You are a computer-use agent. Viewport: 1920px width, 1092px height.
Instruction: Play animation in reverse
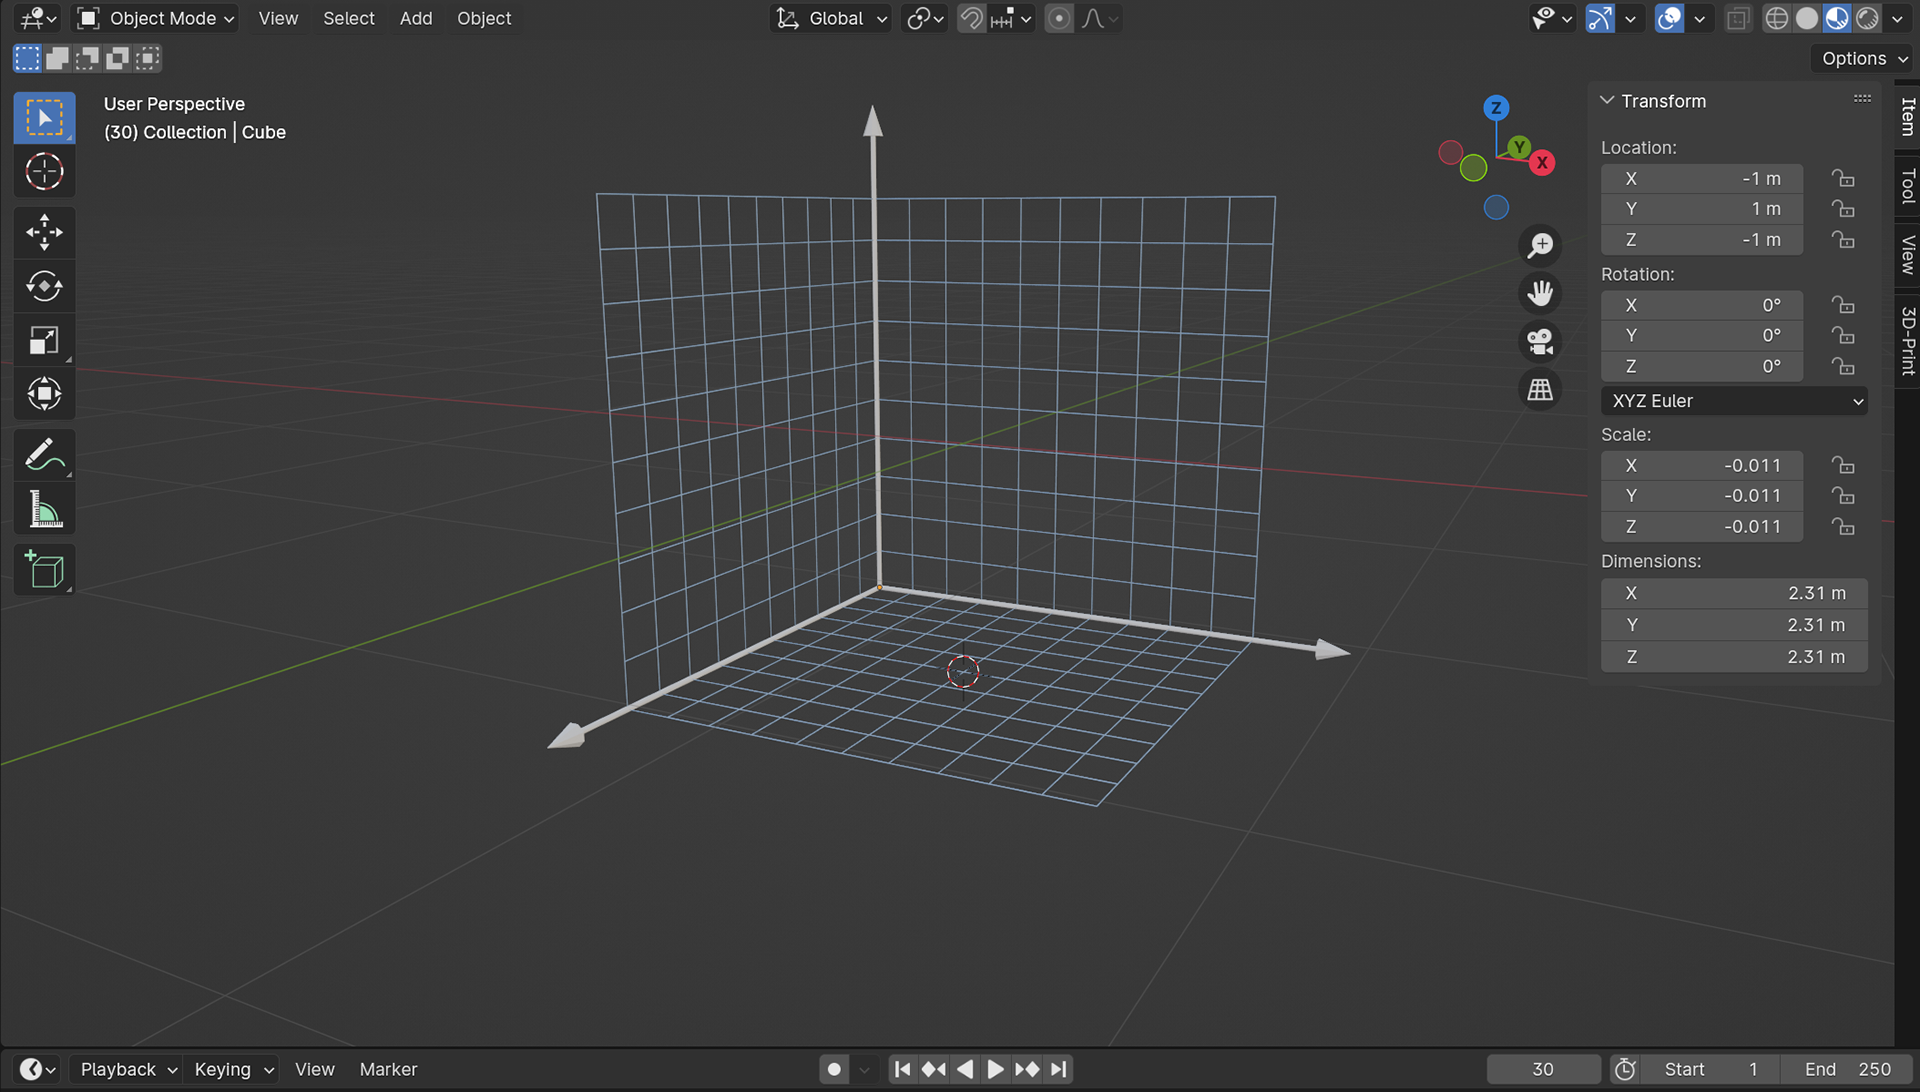point(964,1069)
